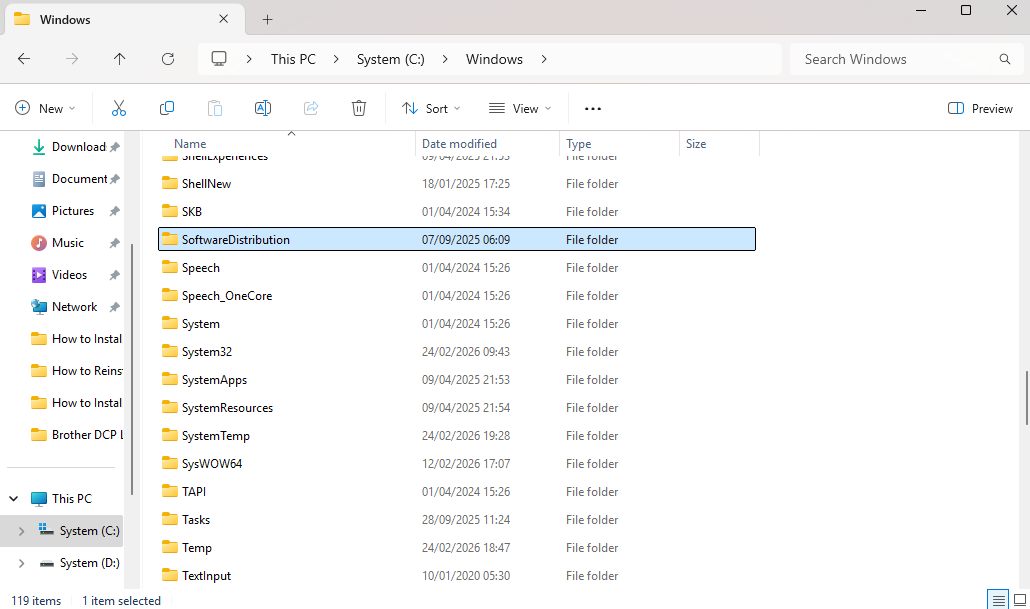Open the View dropdown

(x=520, y=108)
